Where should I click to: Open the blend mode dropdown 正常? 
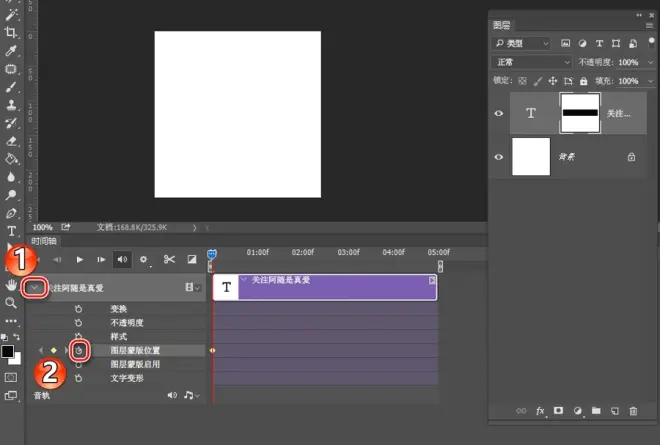(532, 62)
